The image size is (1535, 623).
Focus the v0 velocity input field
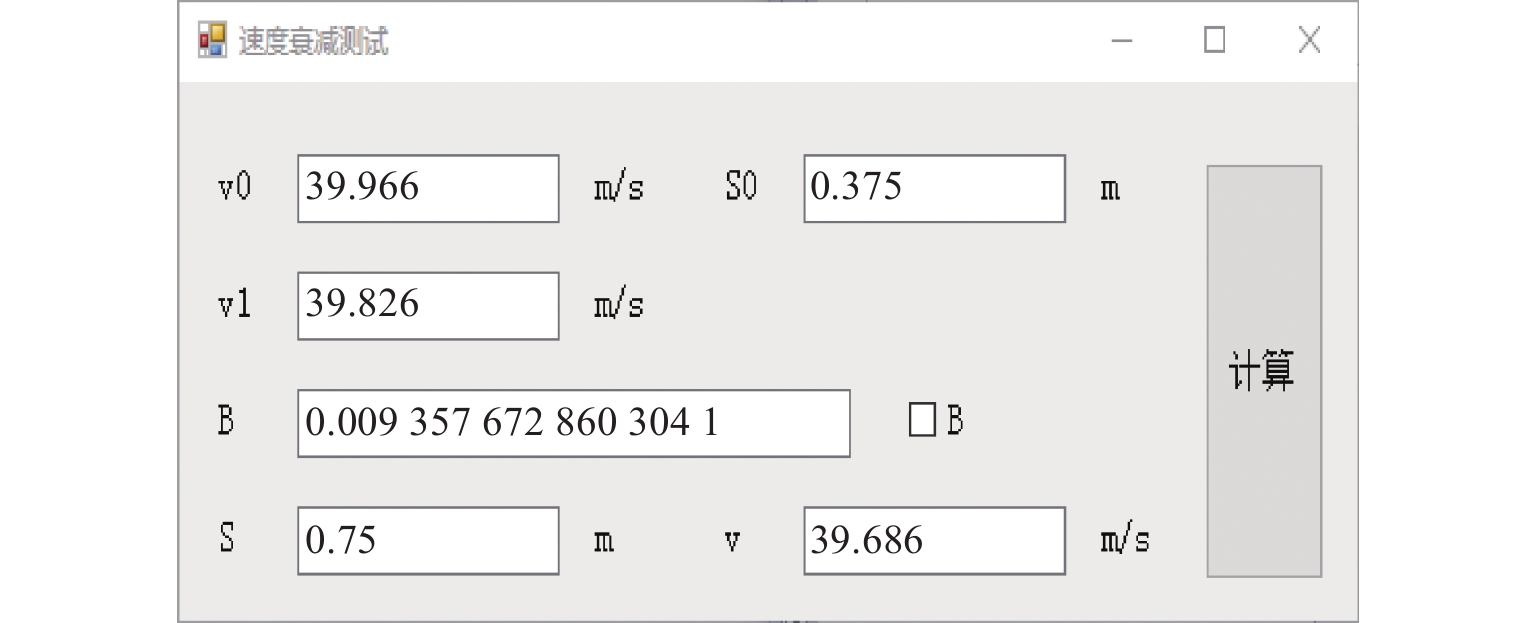pyautogui.click(x=428, y=188)
